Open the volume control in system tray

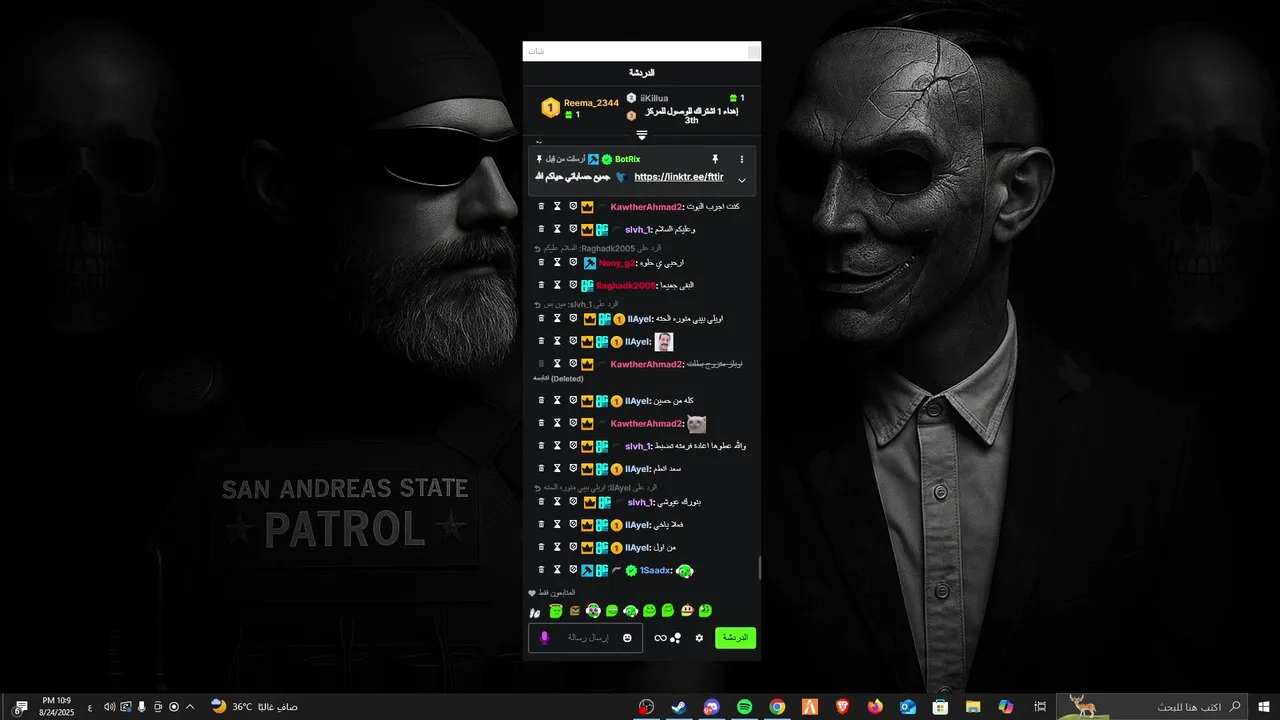[109, 707]
